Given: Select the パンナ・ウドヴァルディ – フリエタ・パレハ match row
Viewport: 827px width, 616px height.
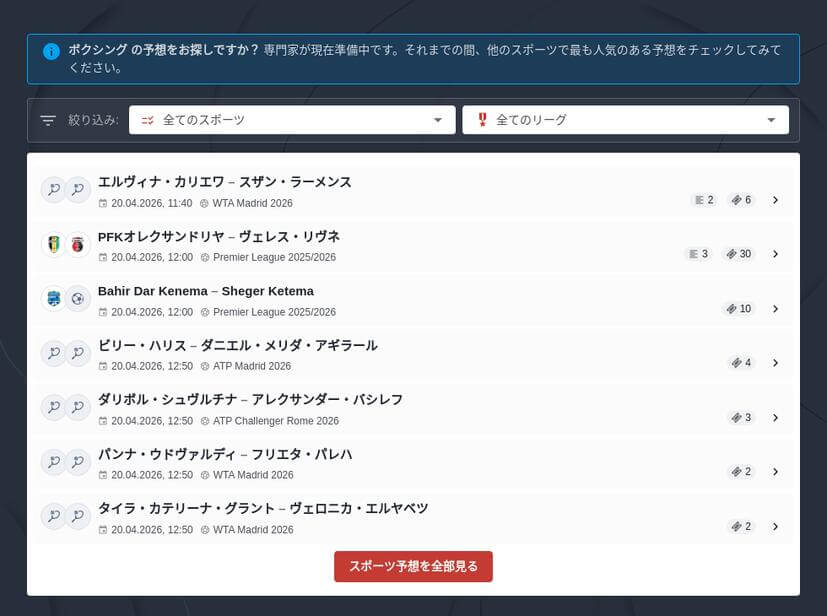Looking at the screenshot, I should point(225,455).
